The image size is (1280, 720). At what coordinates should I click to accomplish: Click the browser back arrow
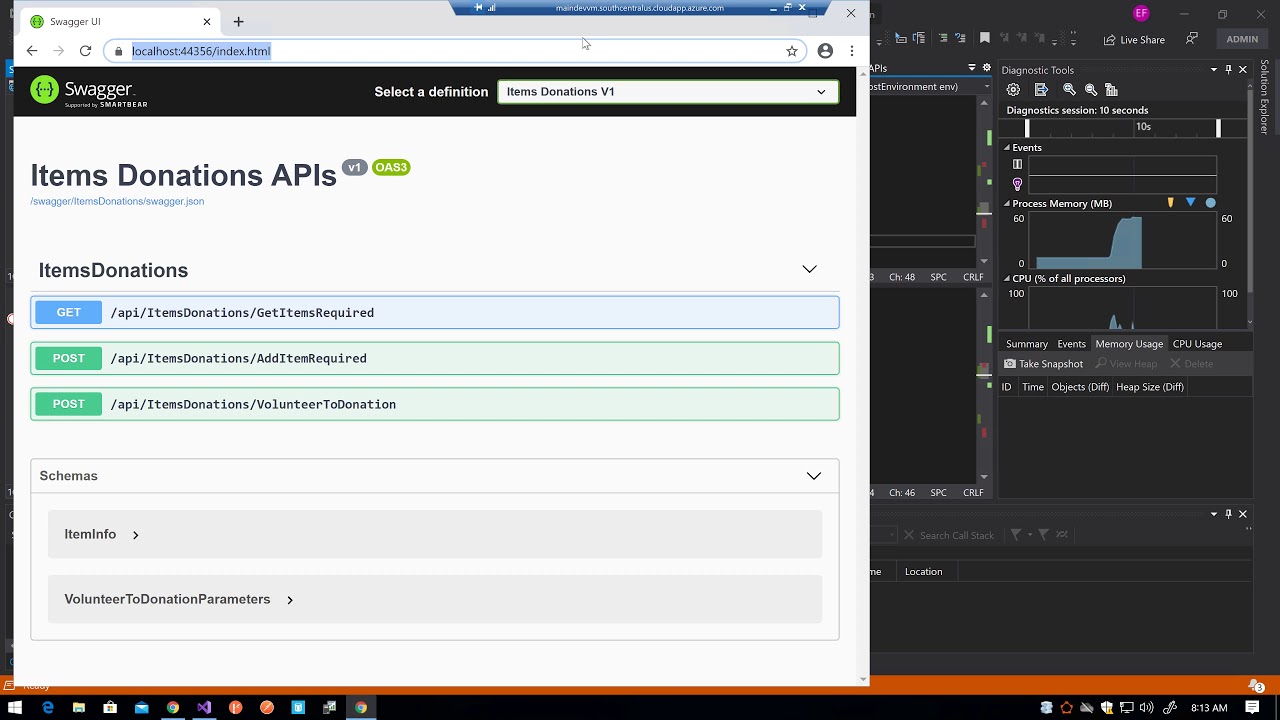[32, 51]
